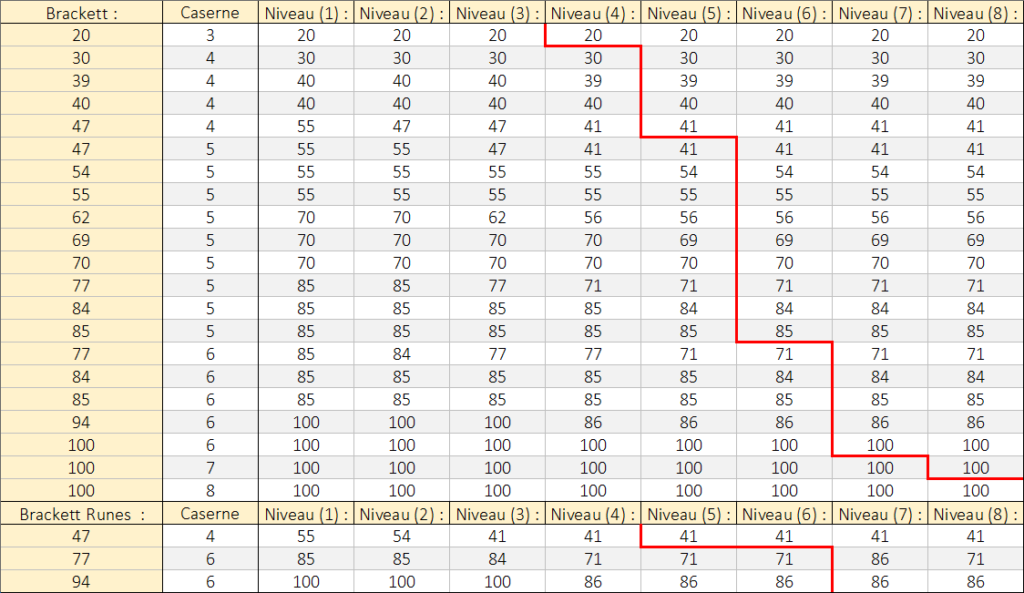The image size is (1024, 593).
Task: Select the Caserne cell containing 7
Action: 209,467
